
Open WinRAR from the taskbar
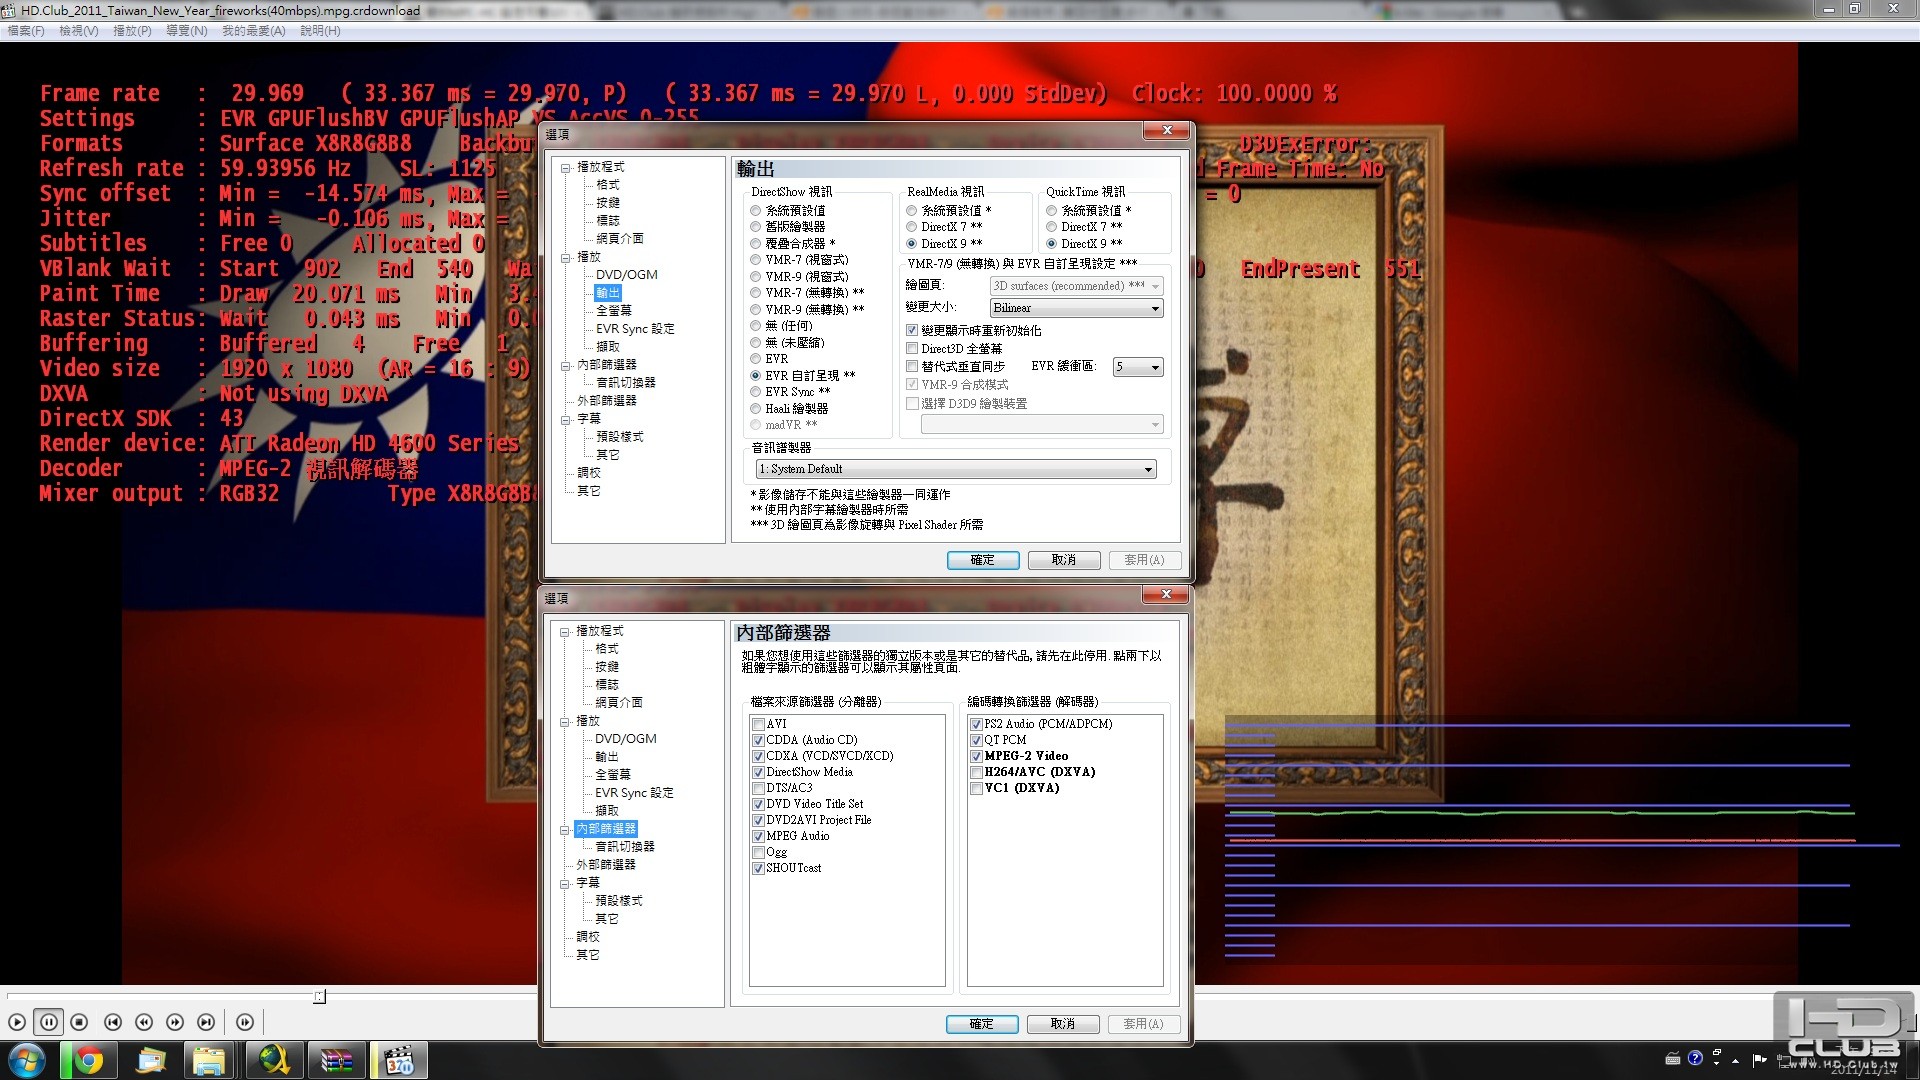click(x=336, y=1060)
